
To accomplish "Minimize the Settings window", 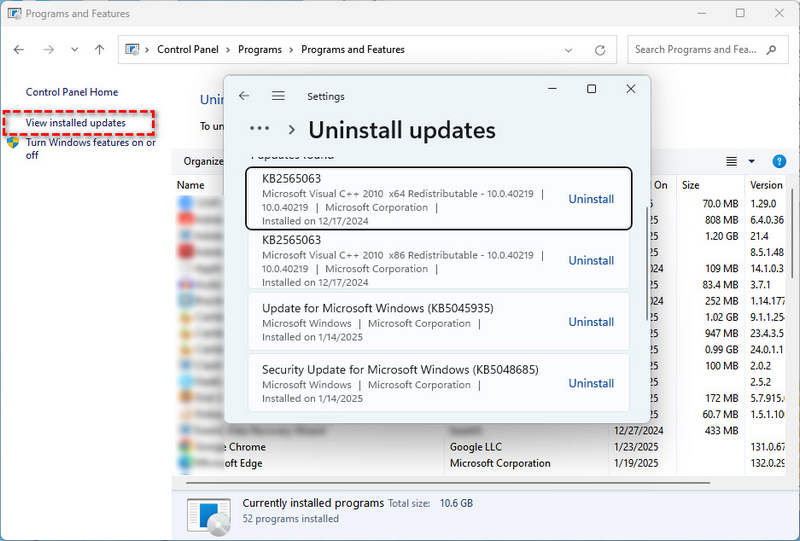I will tap(552, 89).
